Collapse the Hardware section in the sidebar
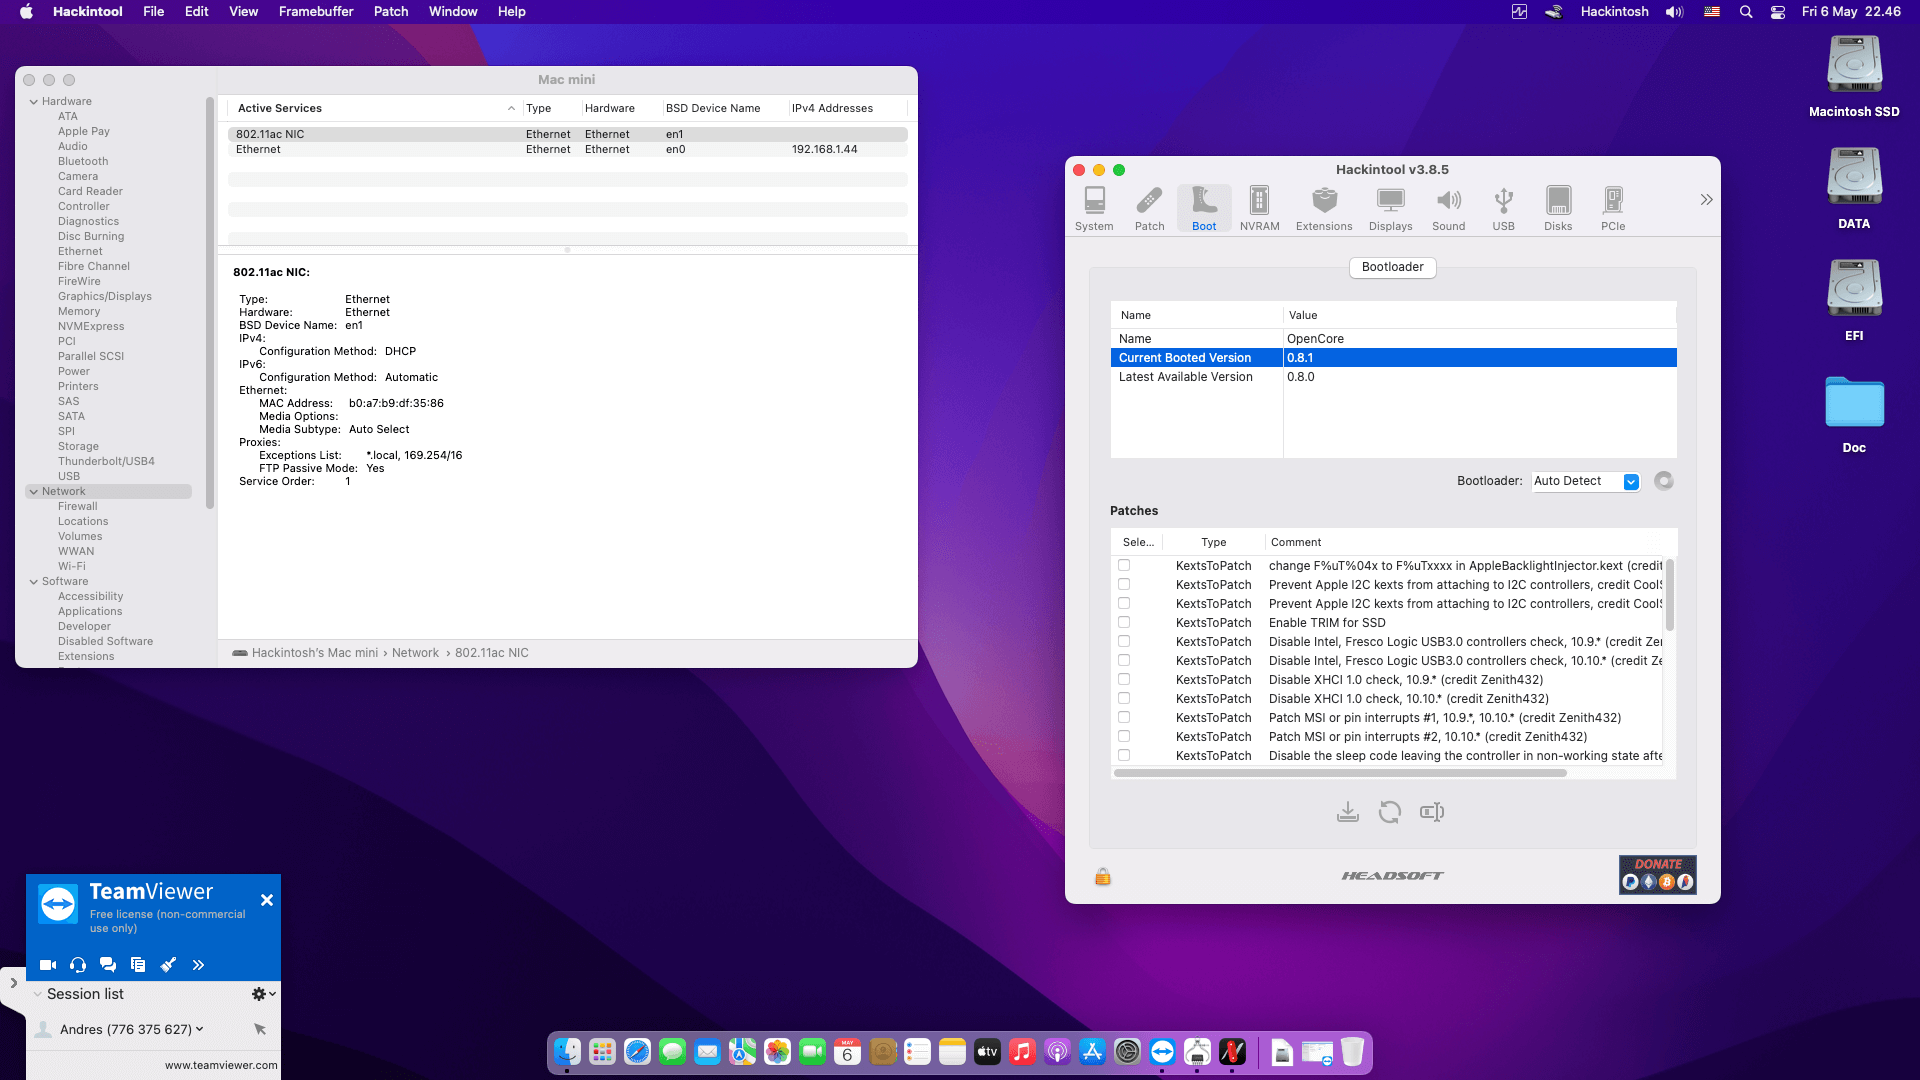The height and width of the screenshot is (1080, 1920). (x=34, y=102)
